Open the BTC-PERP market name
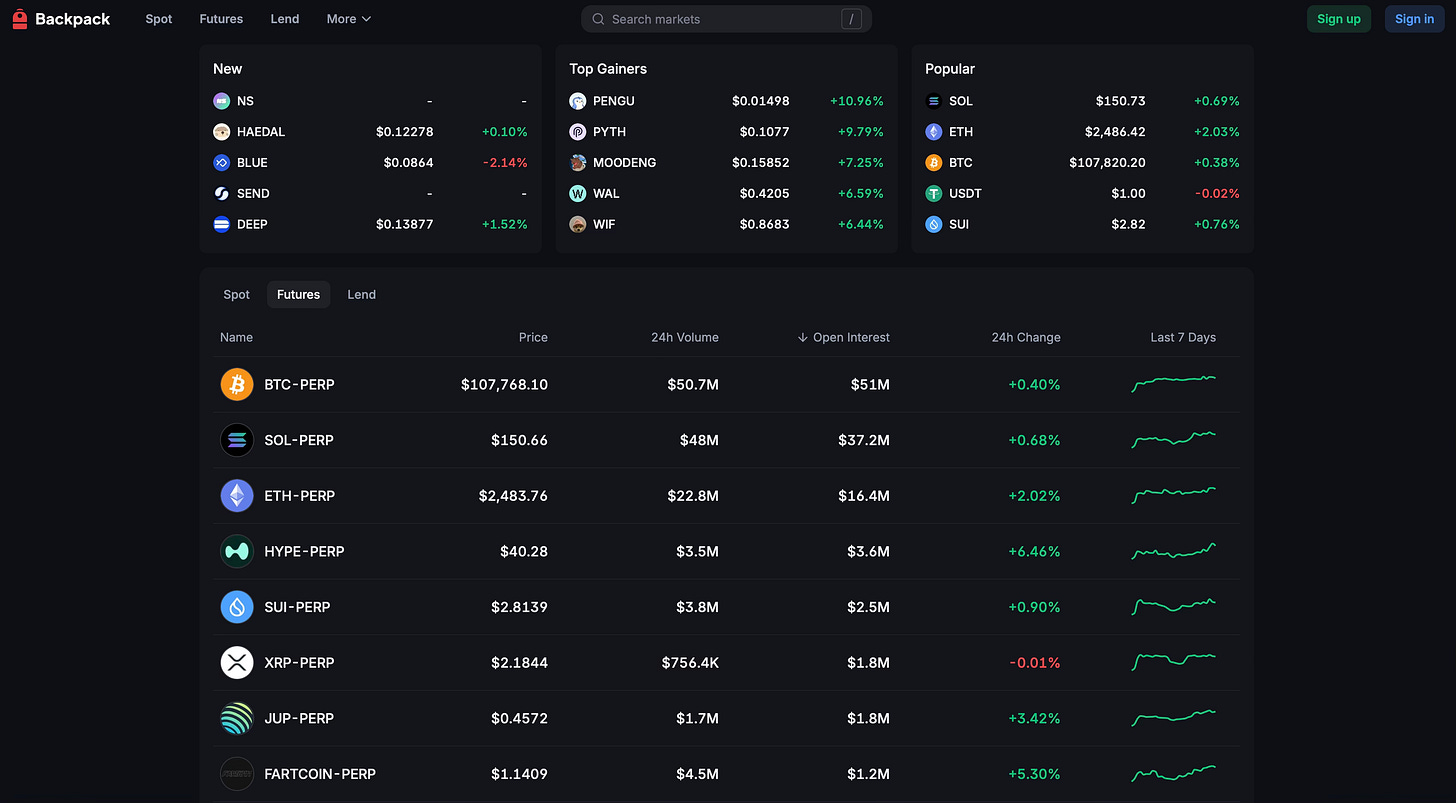This screenshot has width=1456, height=803. pos(300,385)
